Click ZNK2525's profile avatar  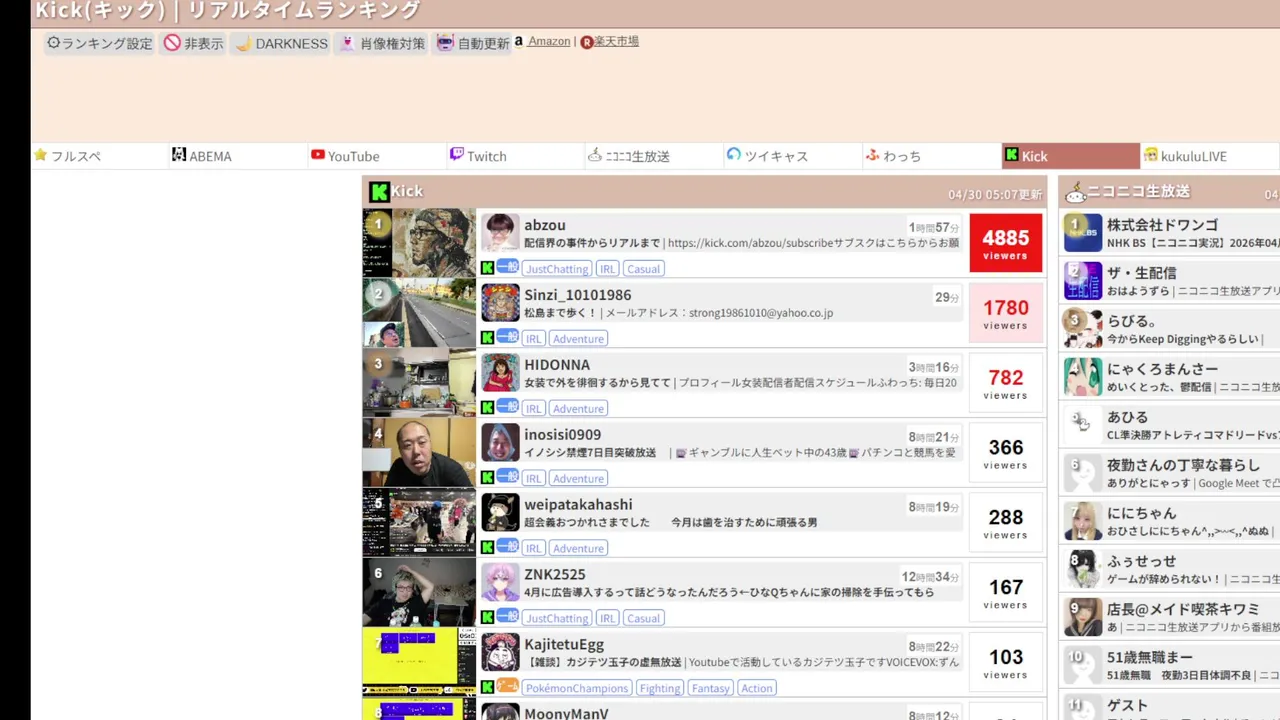tap(500, 583)
